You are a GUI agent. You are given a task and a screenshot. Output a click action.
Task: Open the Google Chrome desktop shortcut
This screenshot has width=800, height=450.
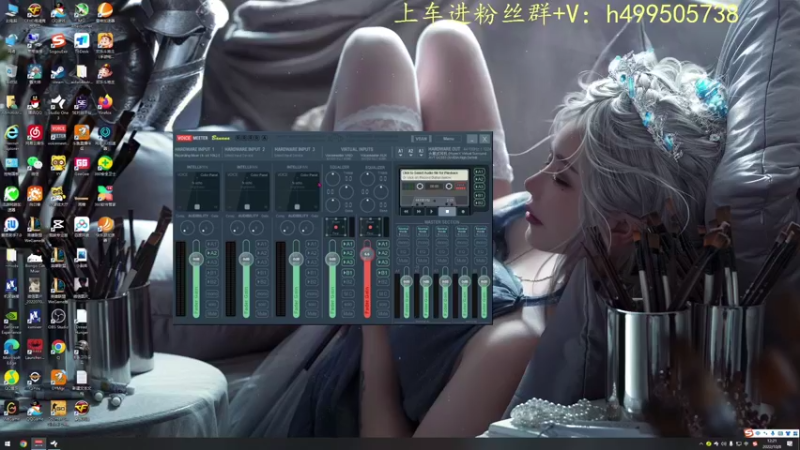(58, 349)
